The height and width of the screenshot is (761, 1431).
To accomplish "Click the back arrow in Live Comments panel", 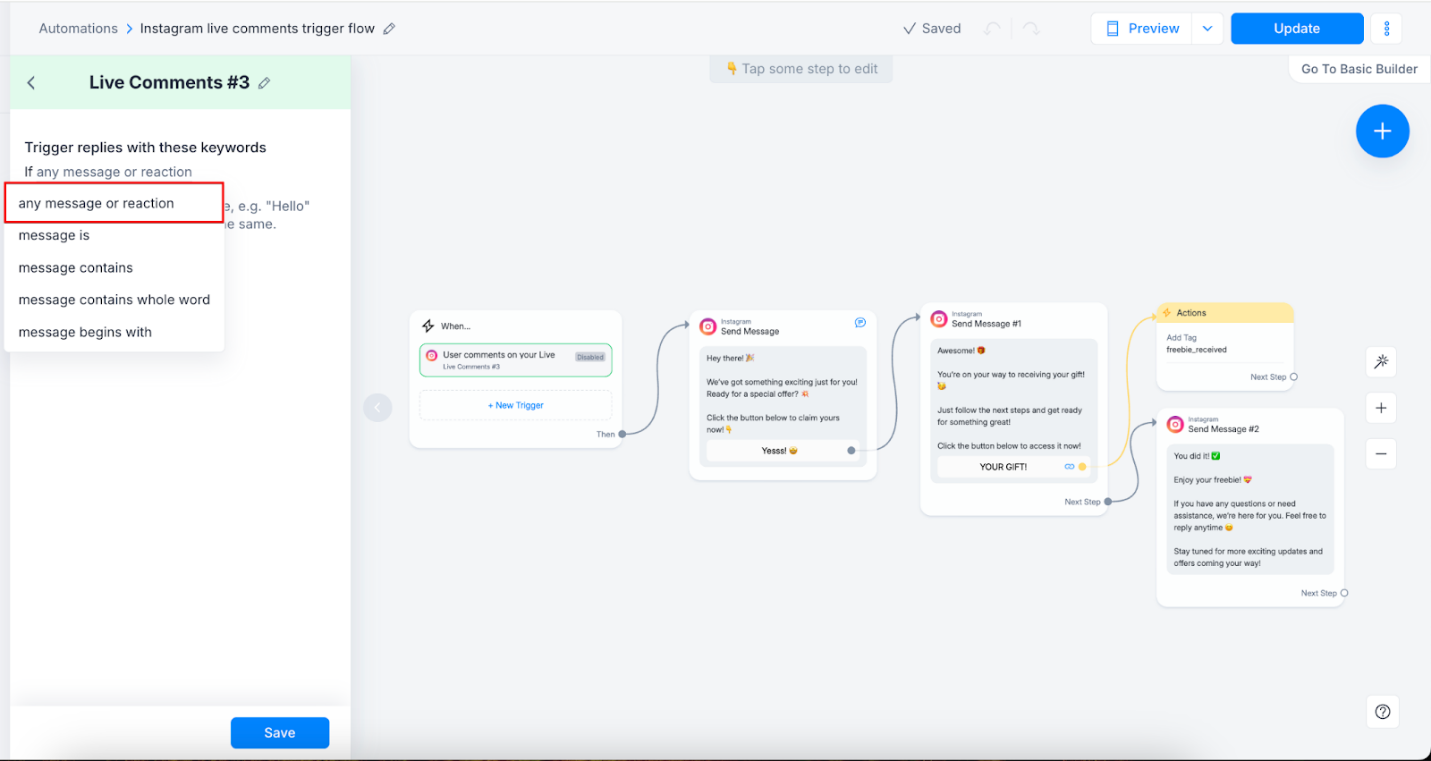I will (x=31, y=83).
